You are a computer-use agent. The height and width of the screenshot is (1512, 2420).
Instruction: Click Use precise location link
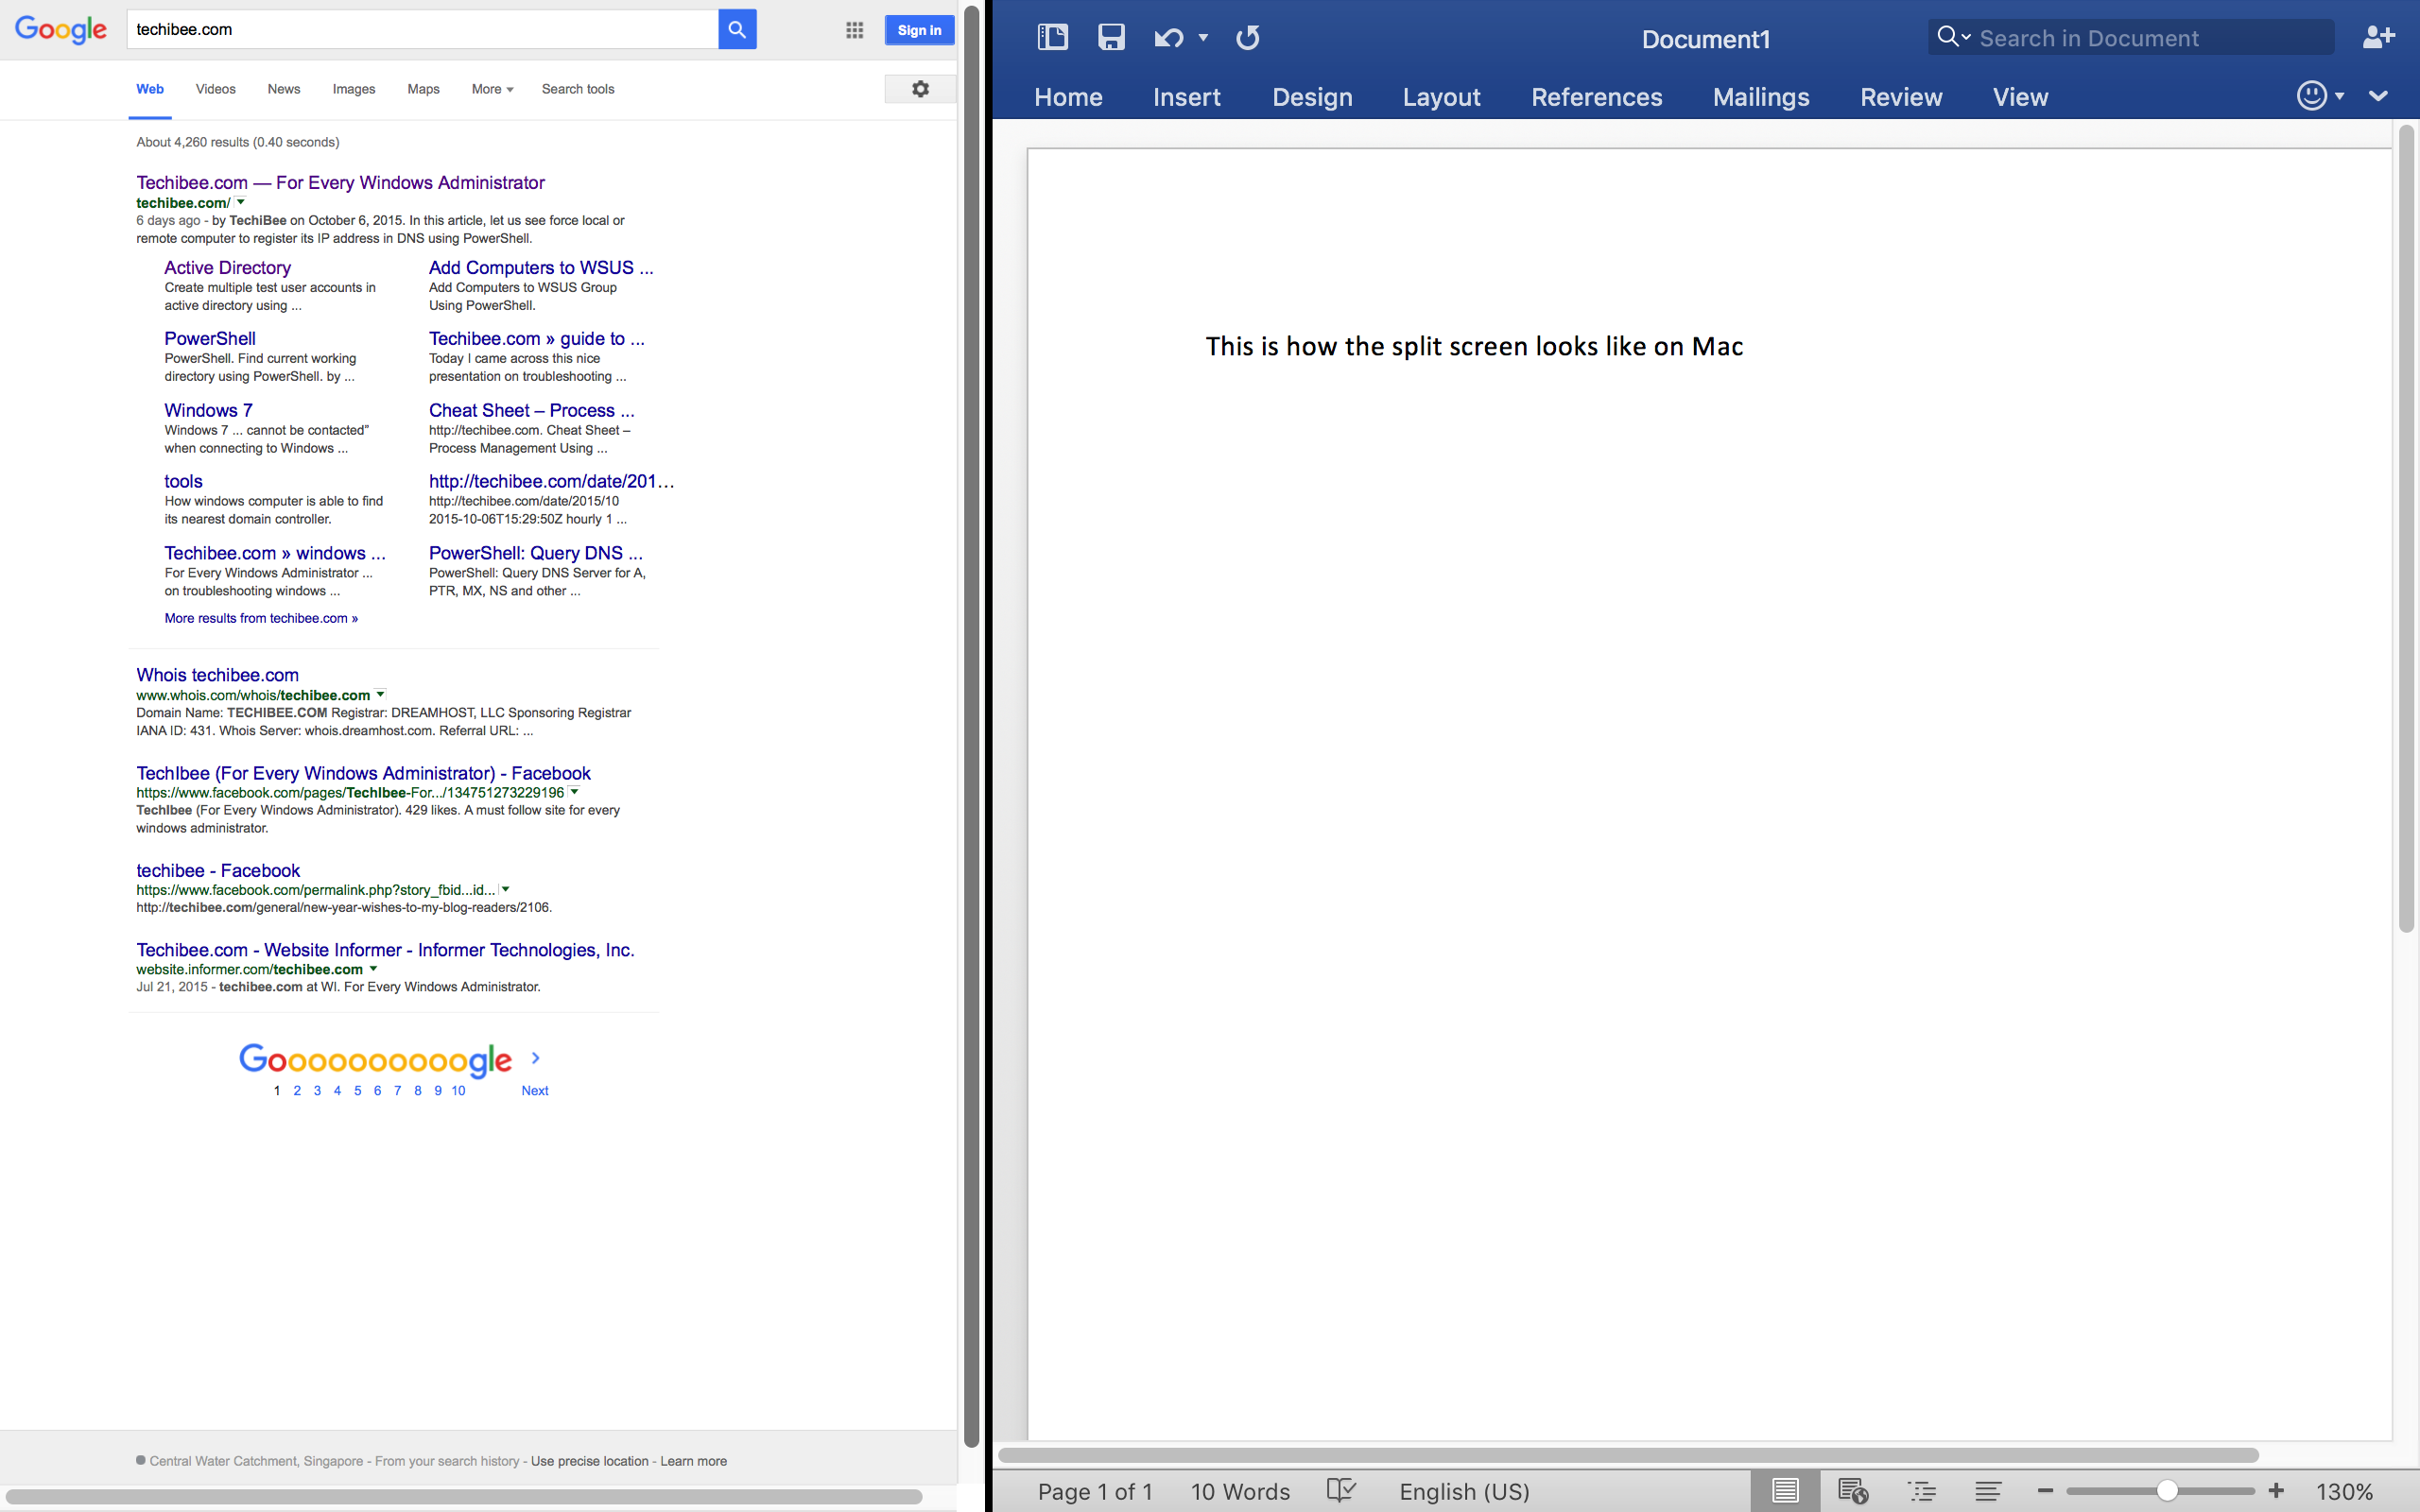(x=590, y=1461)
